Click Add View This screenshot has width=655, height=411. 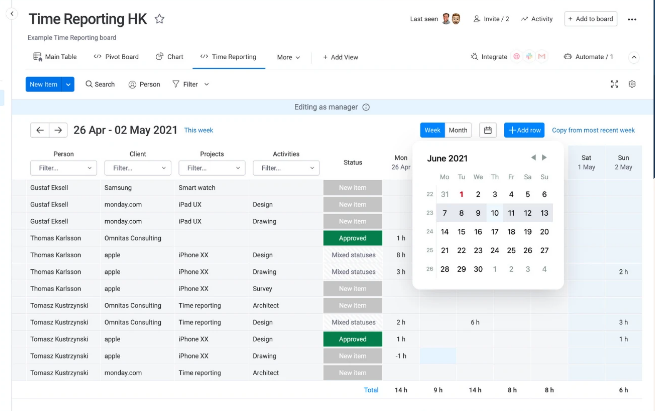click(340, 57)
